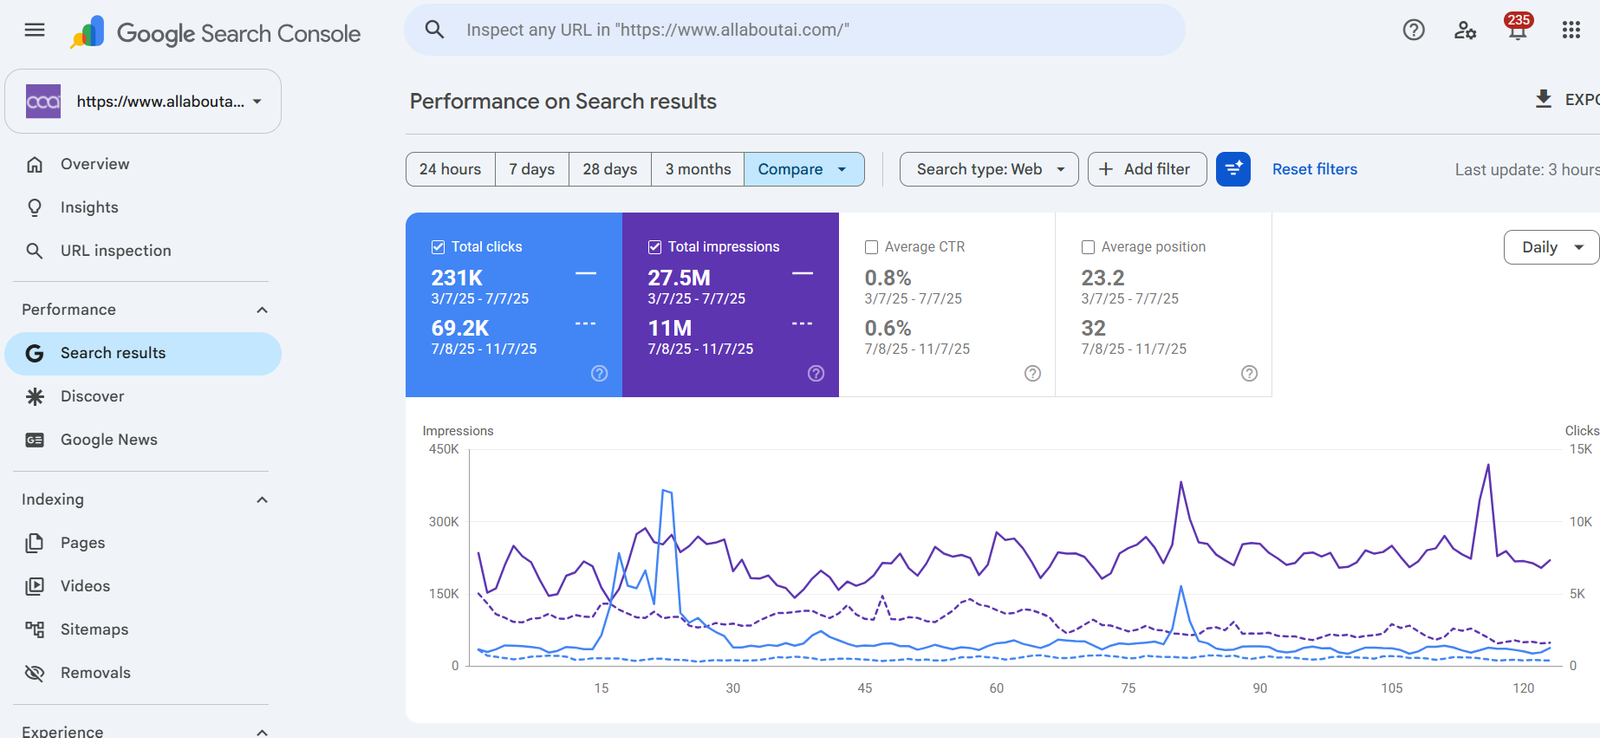
Task: Click the Add filter button
Action: 1147,169
